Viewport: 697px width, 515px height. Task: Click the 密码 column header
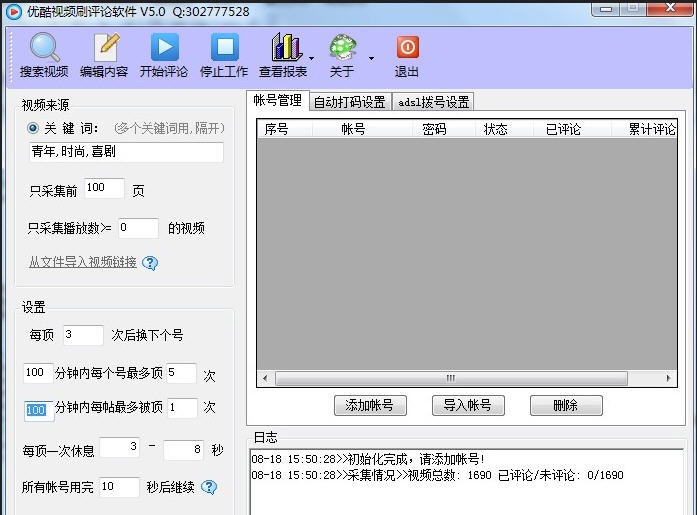[443, 129]
